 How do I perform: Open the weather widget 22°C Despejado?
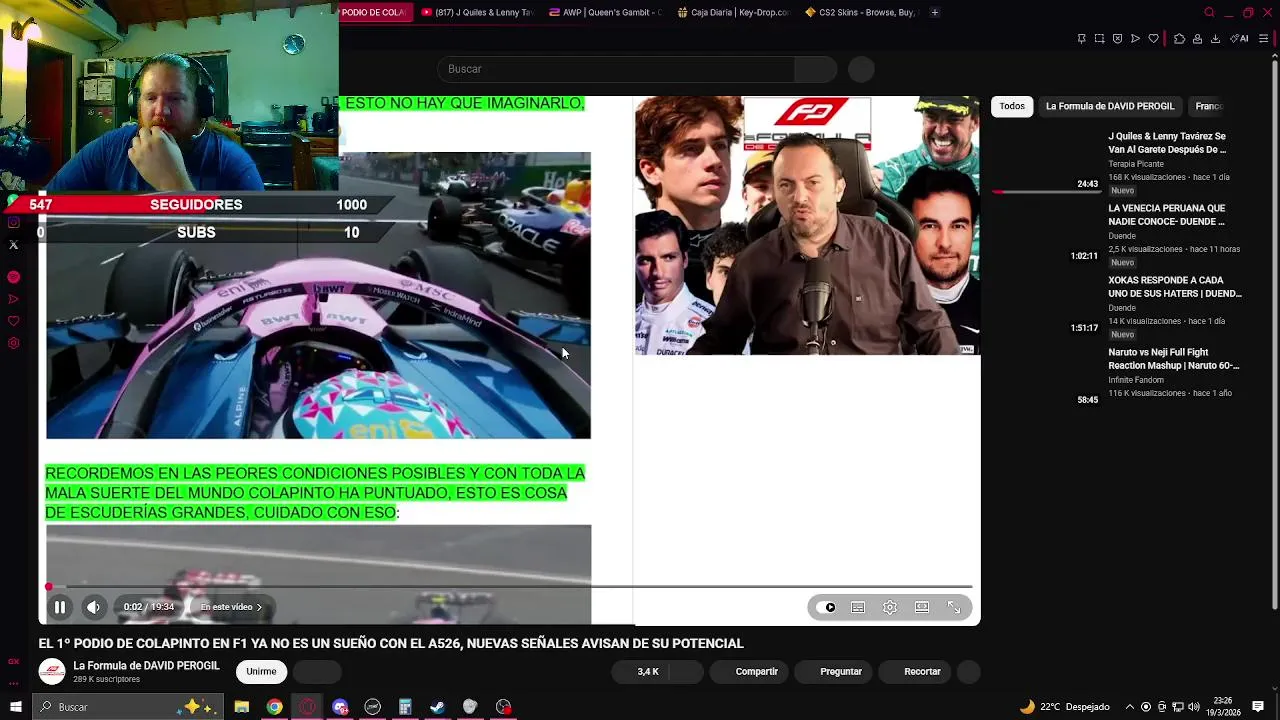pyautogui.click(x=1064, y=707)
